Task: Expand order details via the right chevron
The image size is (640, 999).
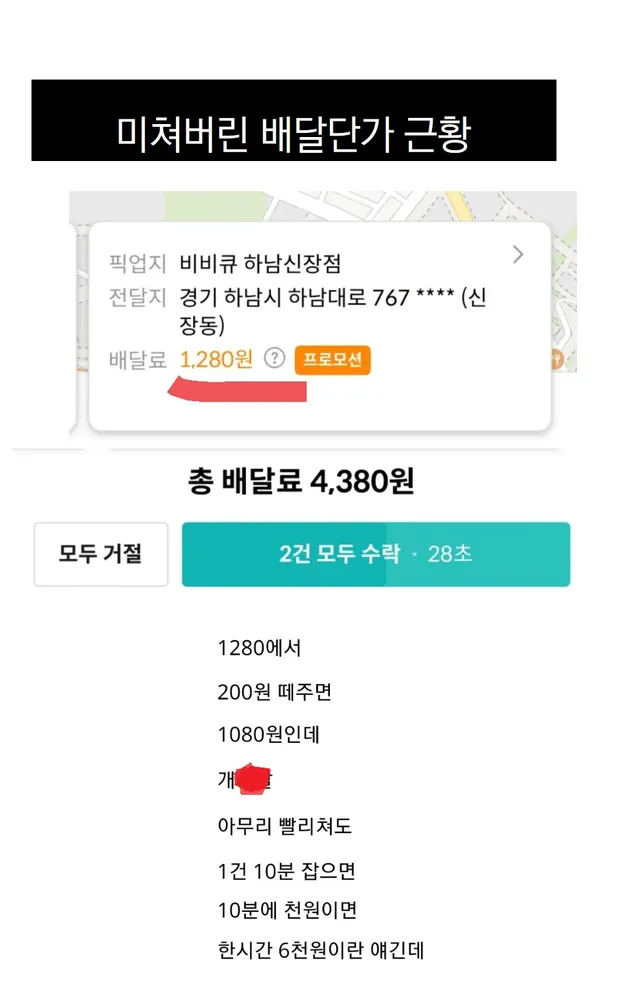Action: click(x=517, y=255)
